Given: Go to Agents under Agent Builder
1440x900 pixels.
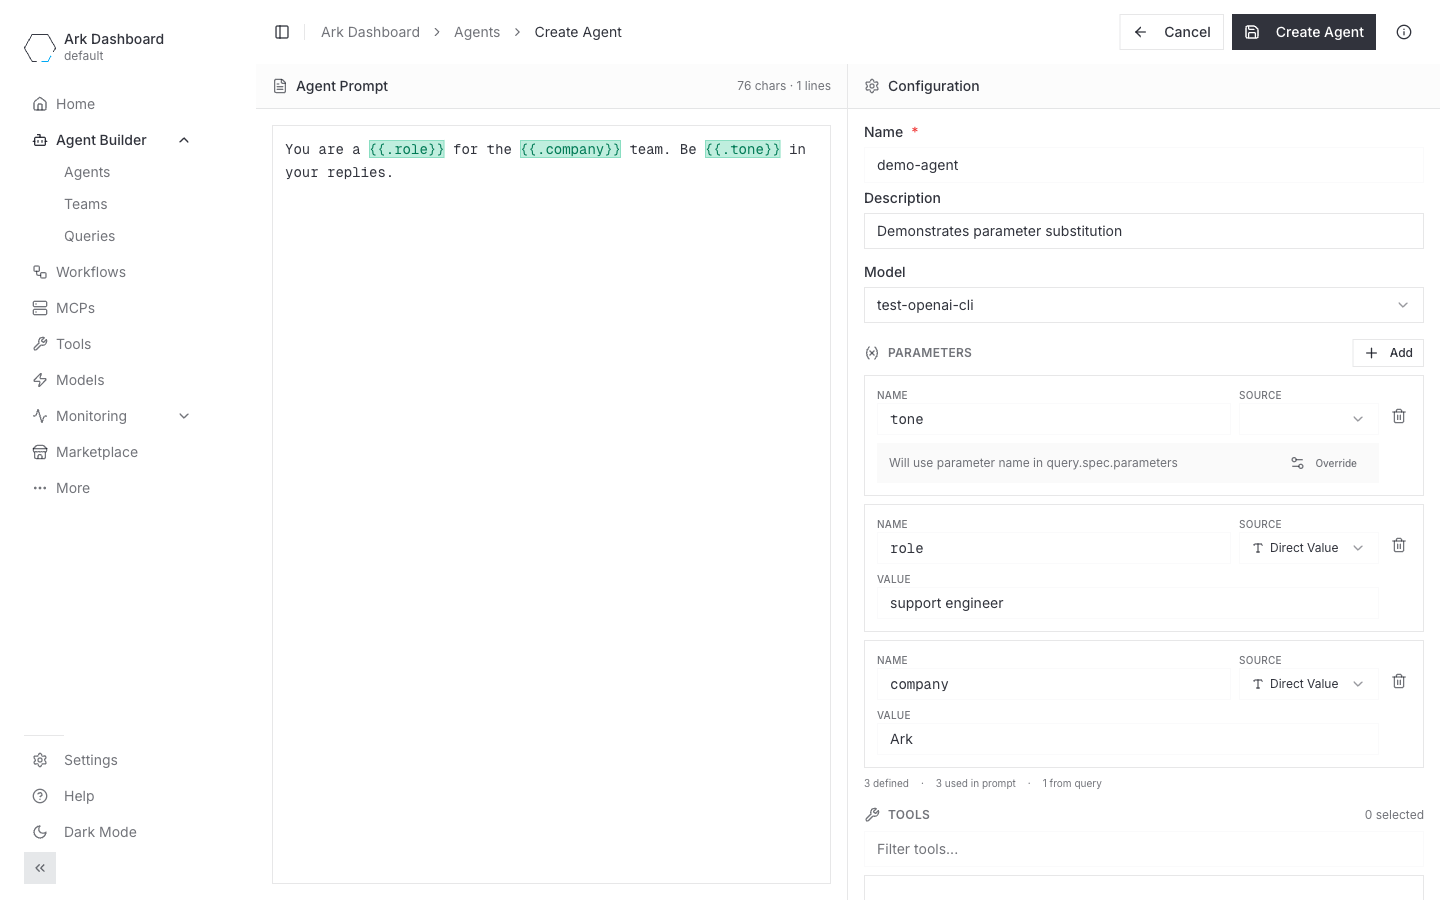Looking at the screenshot, I should 87,172.
